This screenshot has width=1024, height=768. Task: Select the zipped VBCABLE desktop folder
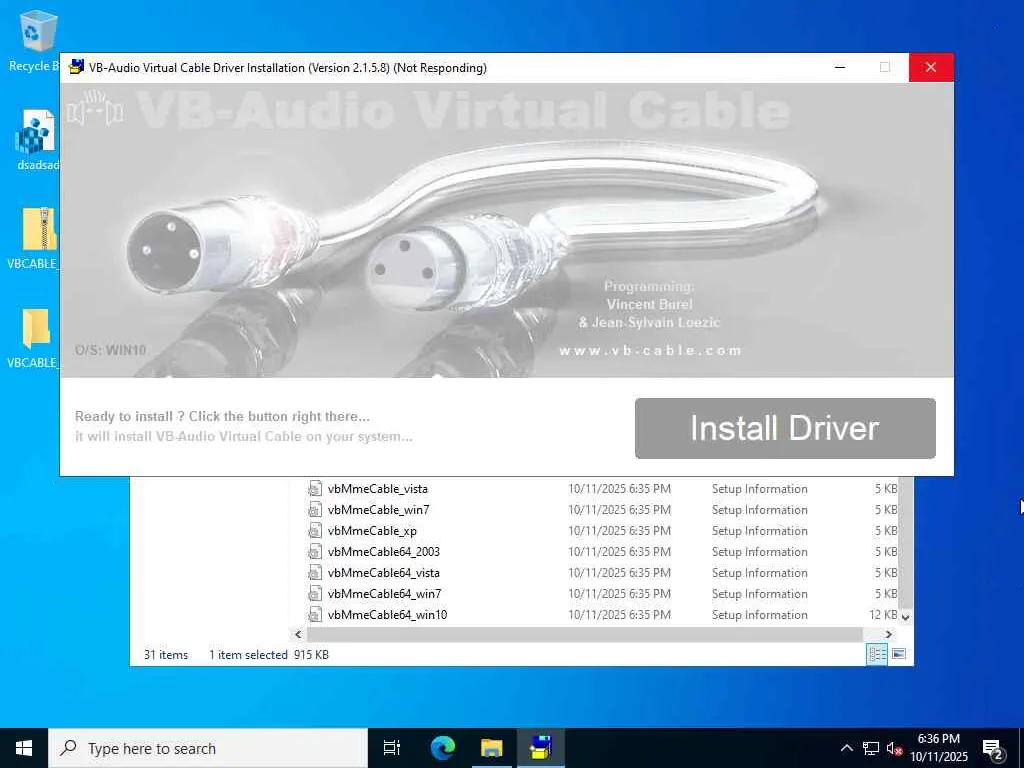34,238
